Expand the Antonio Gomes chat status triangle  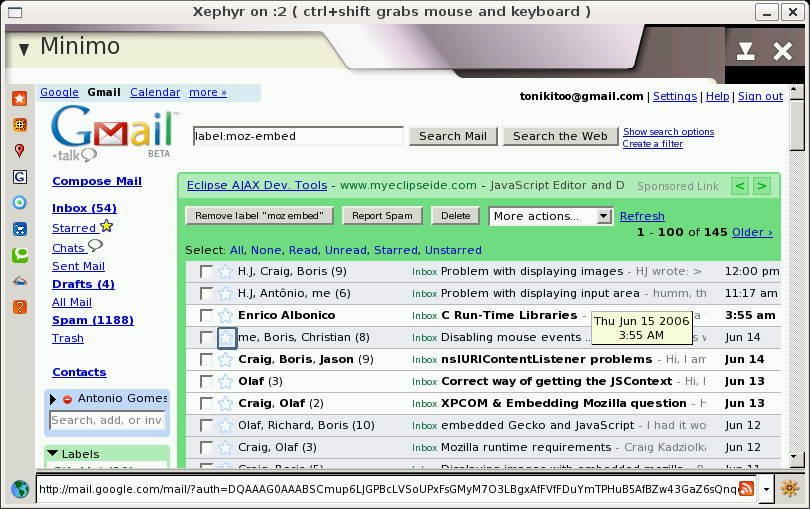point(53,399)
